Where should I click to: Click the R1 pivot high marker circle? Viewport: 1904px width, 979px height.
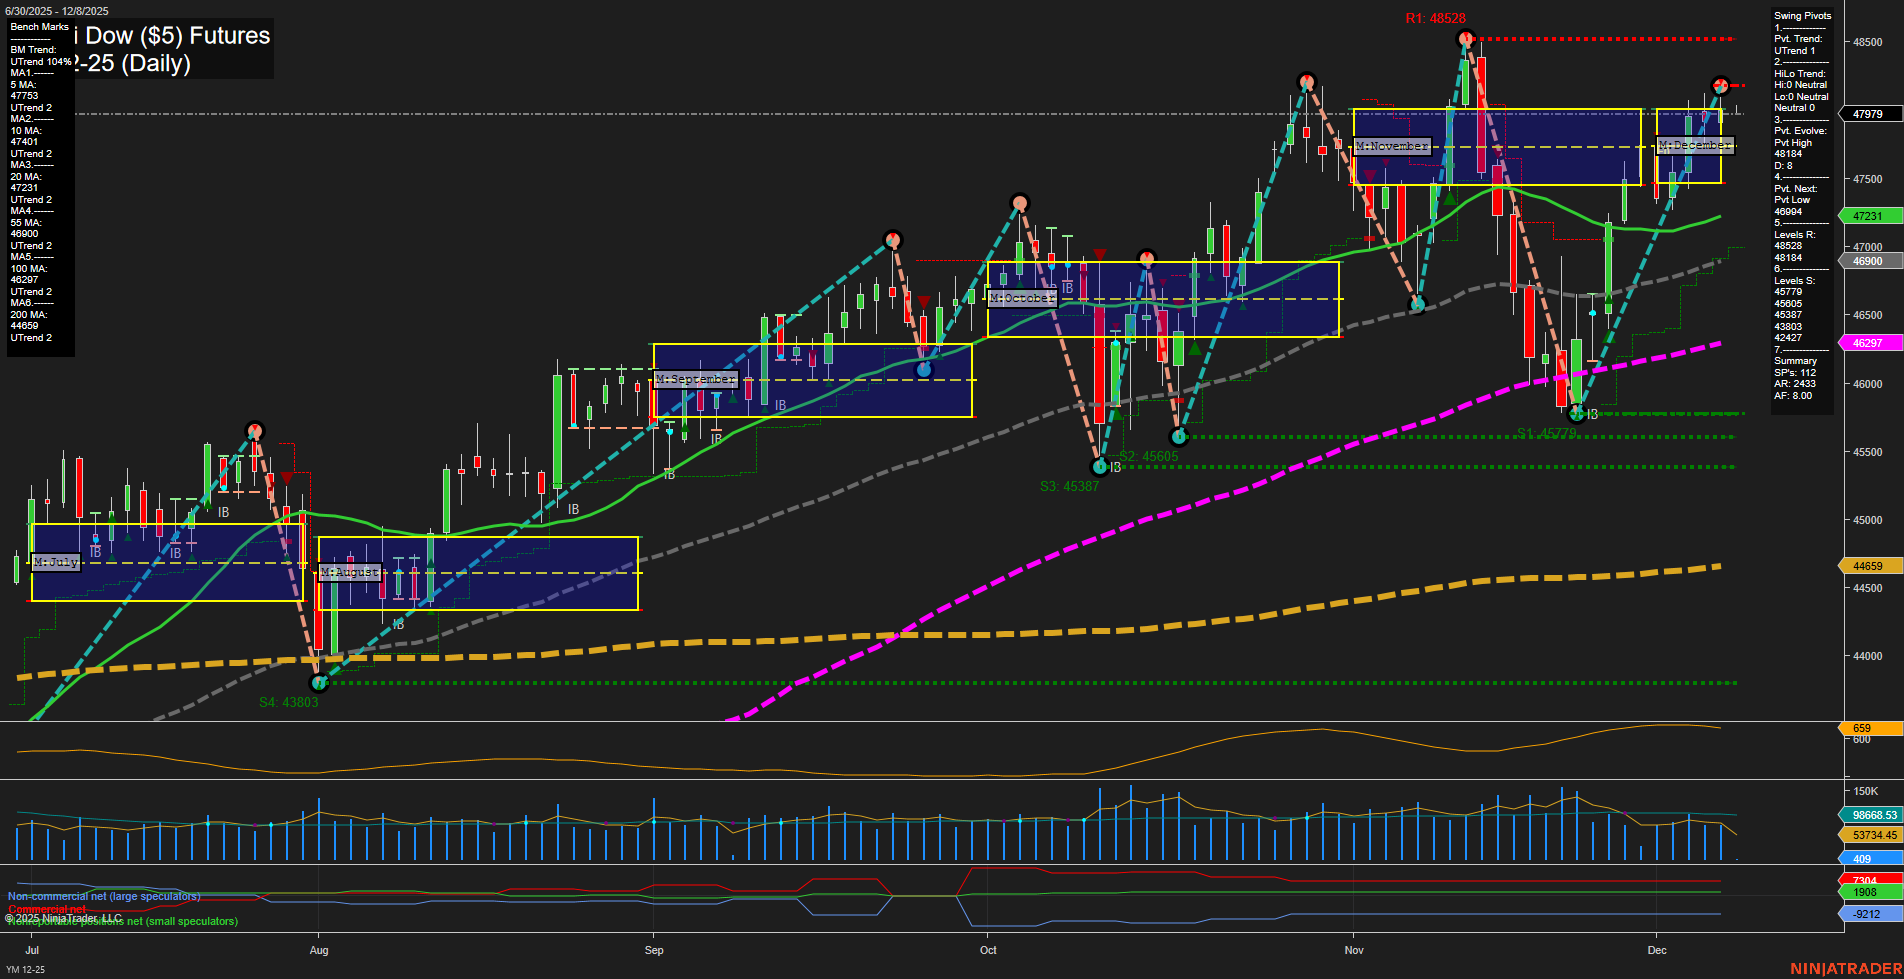tap(1465, 38)
